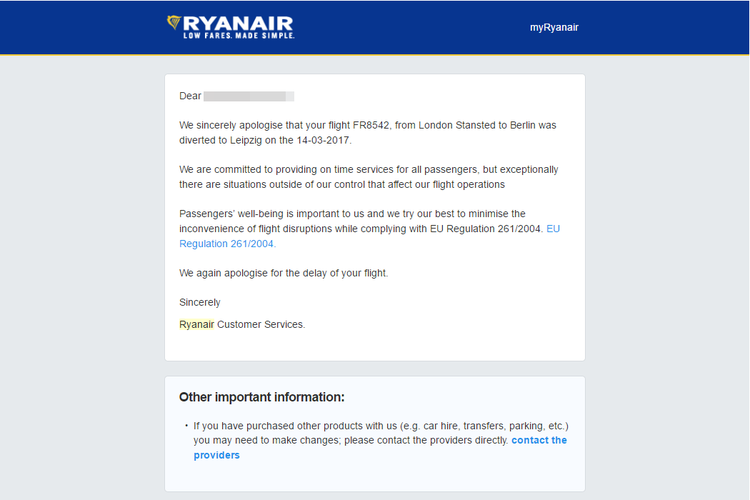This screenshot has height=500, width=750.
Task: Click the blurred recipient name after Dear
Action: [249, 96]
